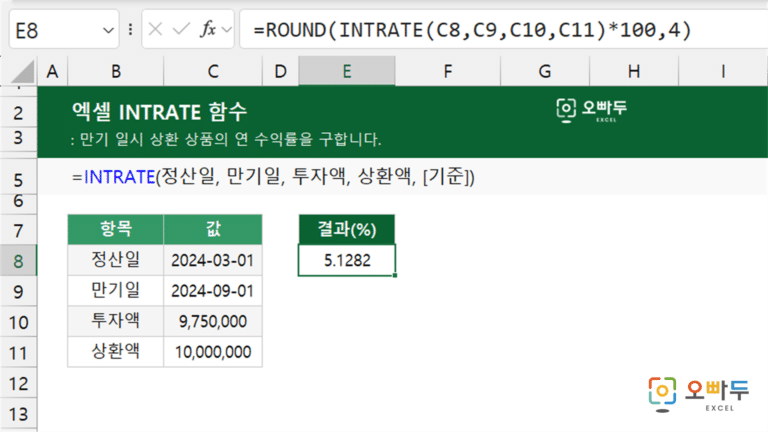Select column D header
This screenshot has width=768, height=432.
click(x=280, y=72)
